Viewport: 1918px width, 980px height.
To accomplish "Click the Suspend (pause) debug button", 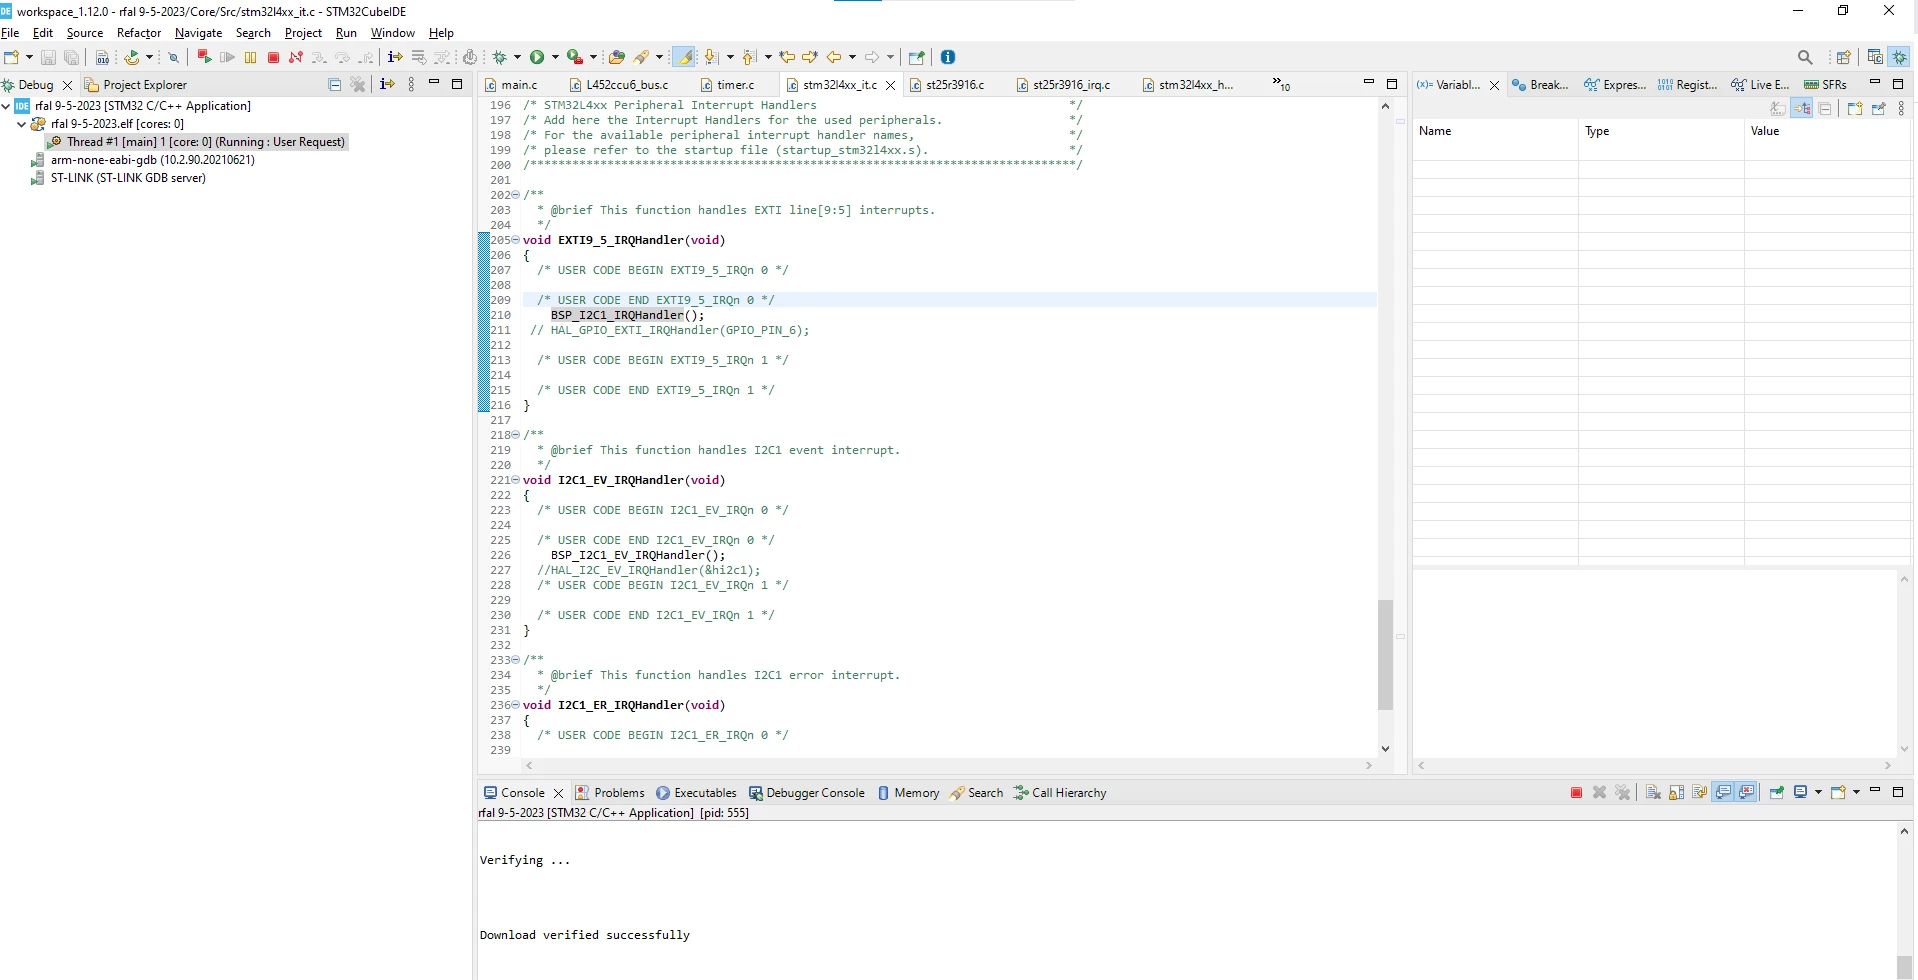I will click(250, 57).
